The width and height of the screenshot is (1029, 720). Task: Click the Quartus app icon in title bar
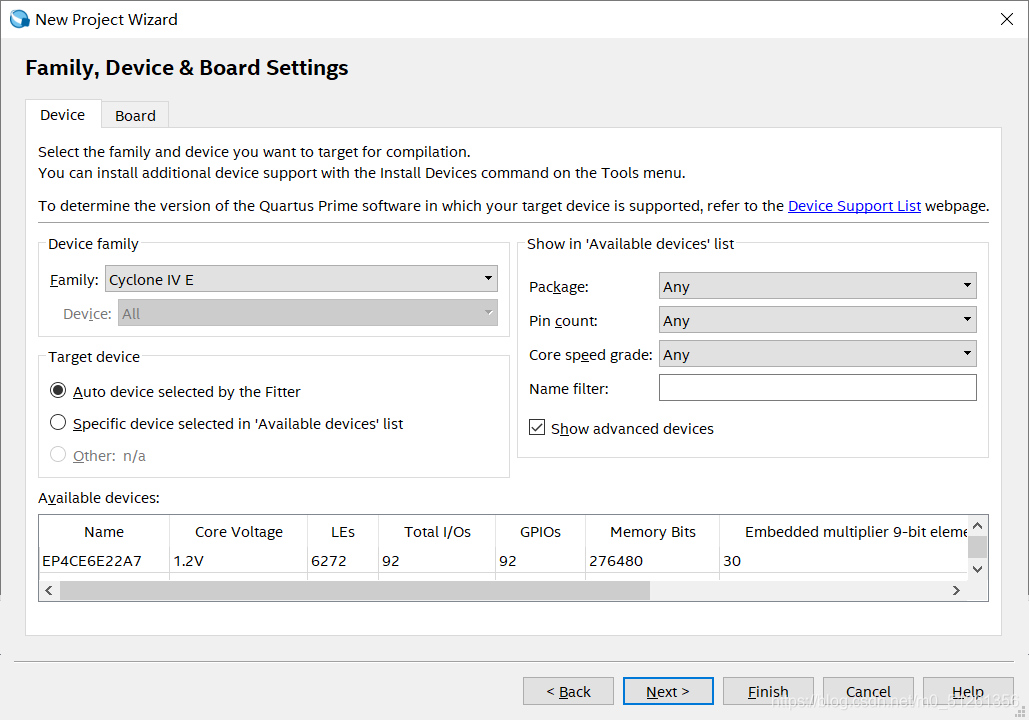(19, 19)
